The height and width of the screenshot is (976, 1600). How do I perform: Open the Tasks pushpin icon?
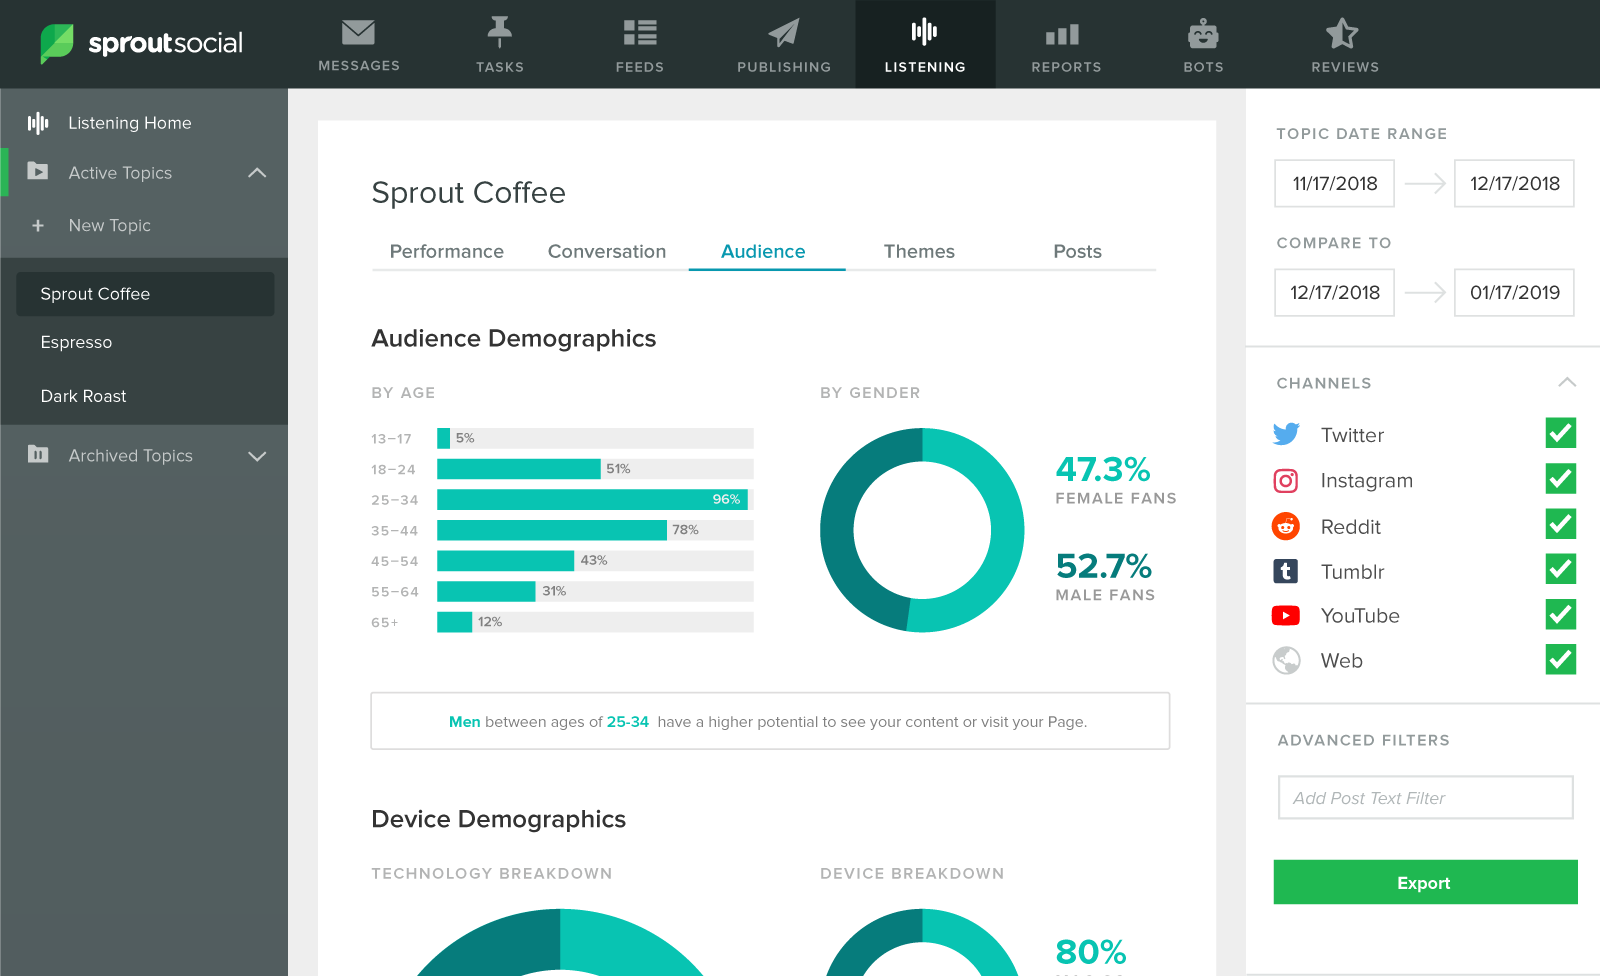pos(500,32)
